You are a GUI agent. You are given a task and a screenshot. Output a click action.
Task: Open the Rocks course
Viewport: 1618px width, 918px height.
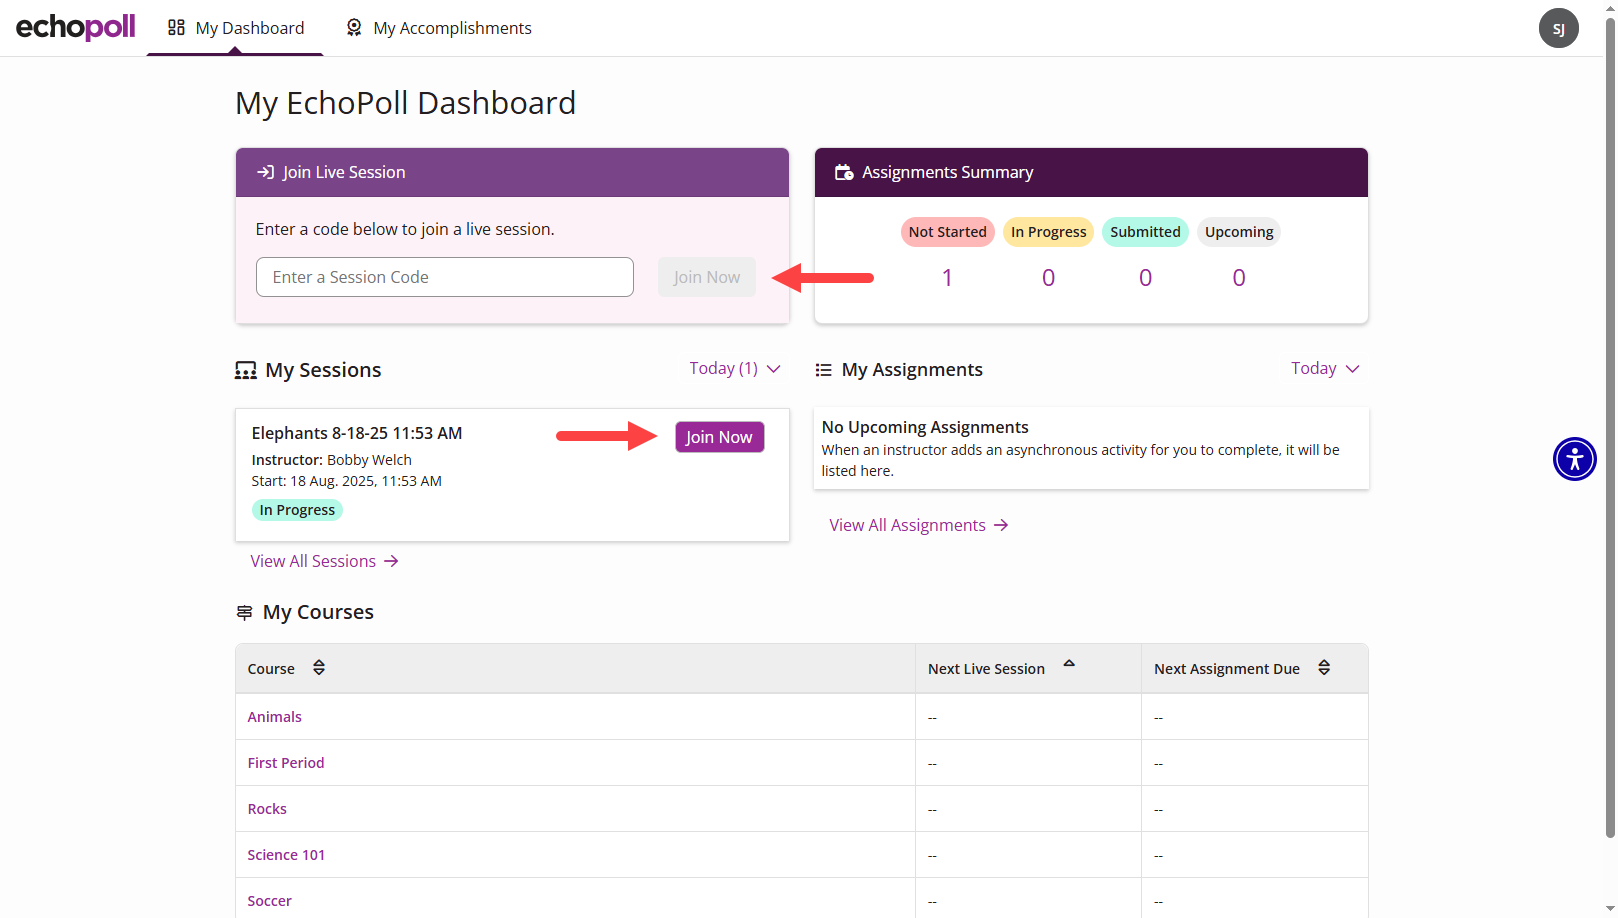point(267,809)
